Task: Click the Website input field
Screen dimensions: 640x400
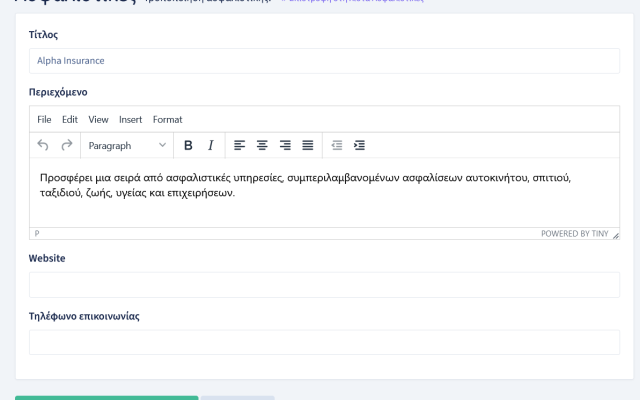Action: 324,285
